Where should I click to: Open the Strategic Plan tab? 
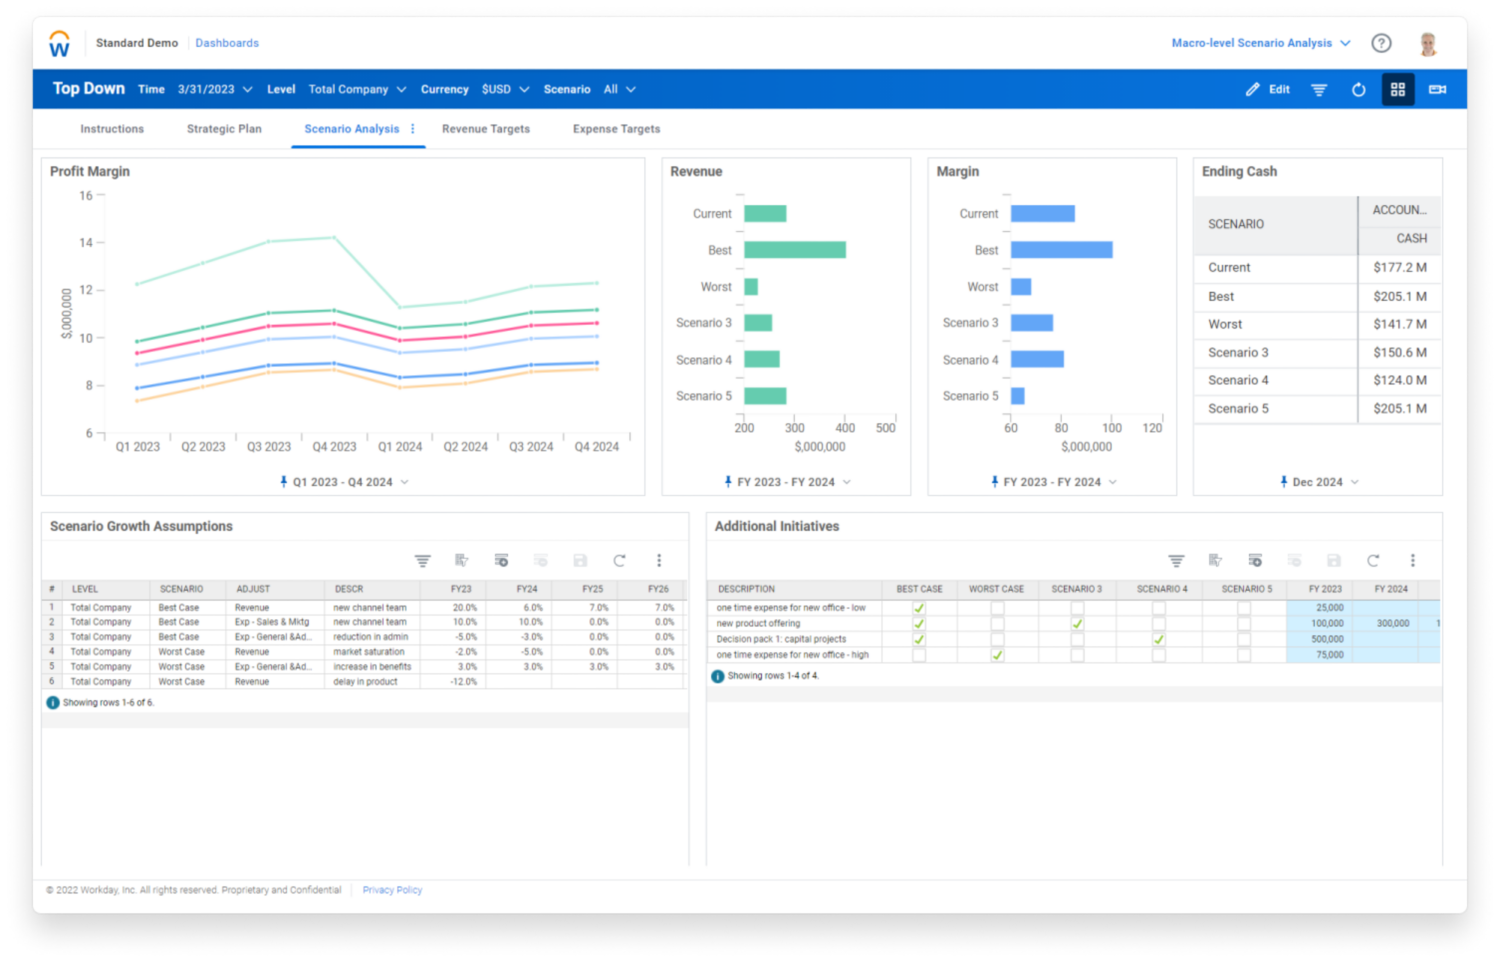pos(224,129)
